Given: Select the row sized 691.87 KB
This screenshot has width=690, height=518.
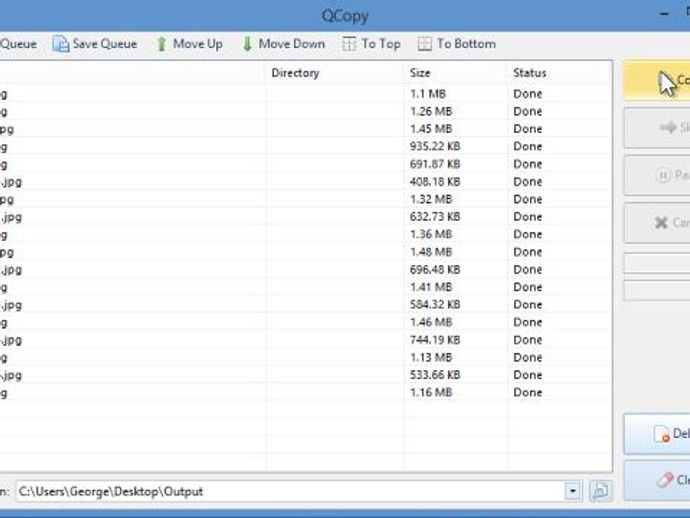Looking at the screenshot, I should (306, 164).
